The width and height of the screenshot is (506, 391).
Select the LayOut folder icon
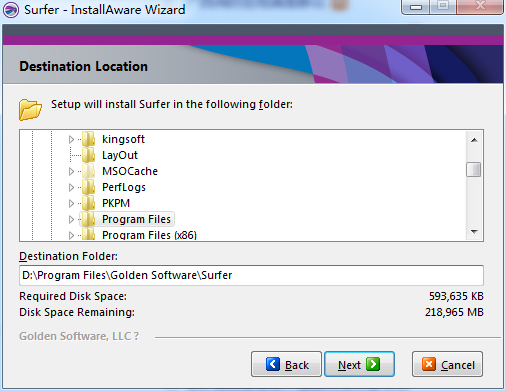[x=89, y=155]
